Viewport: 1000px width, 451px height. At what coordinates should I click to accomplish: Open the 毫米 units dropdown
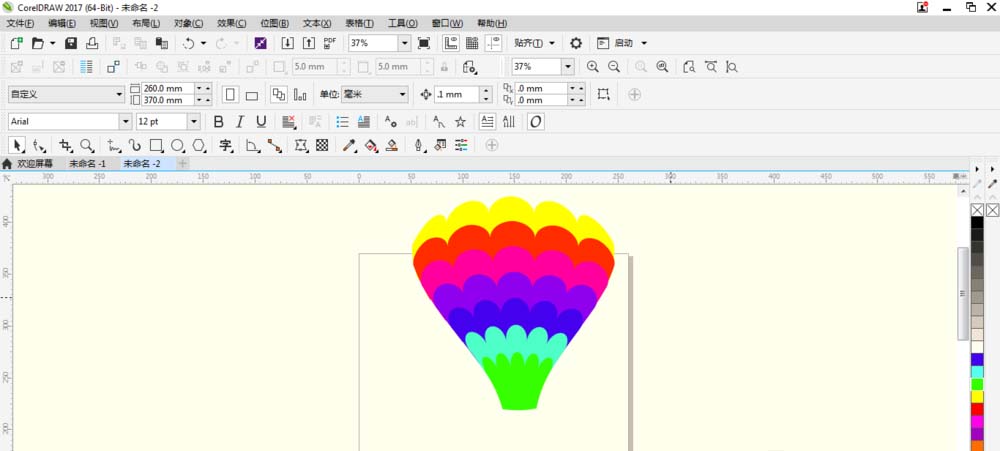[x=402, y=94]
